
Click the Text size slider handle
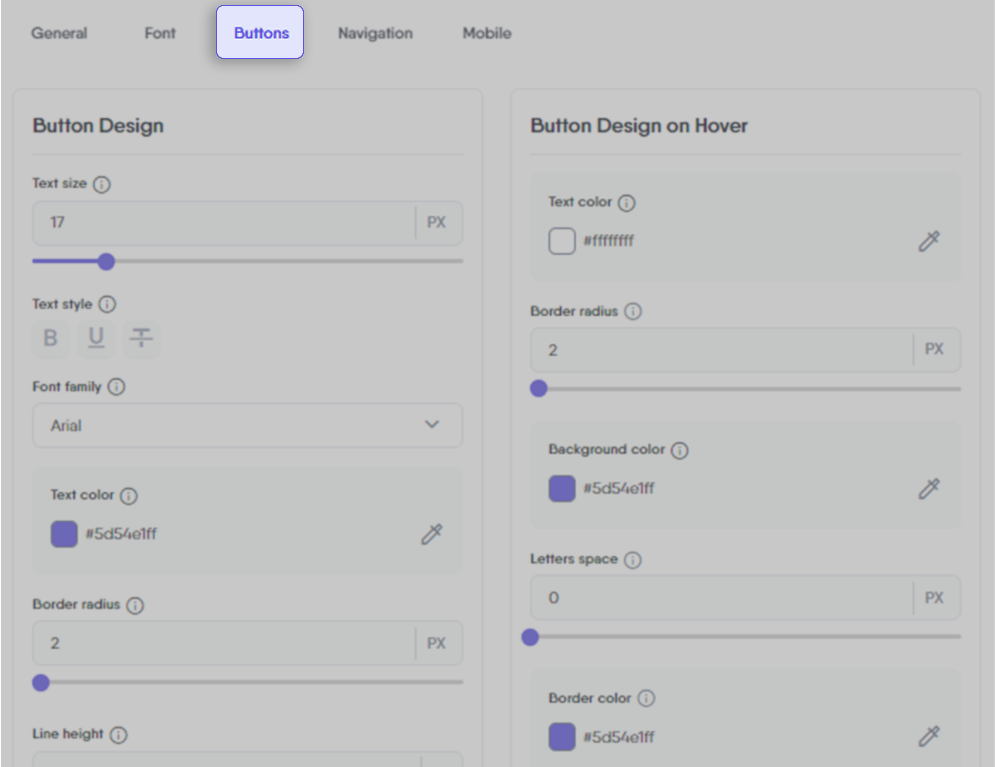click(106, 261)
